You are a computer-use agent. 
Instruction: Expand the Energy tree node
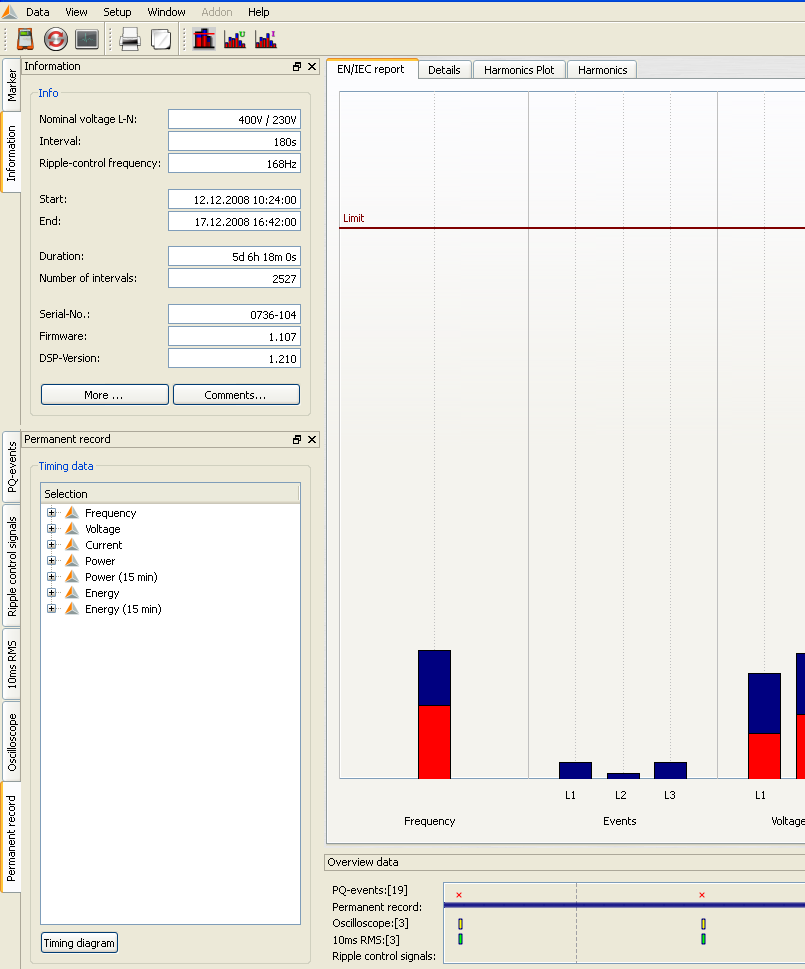(x=51, y=593)
